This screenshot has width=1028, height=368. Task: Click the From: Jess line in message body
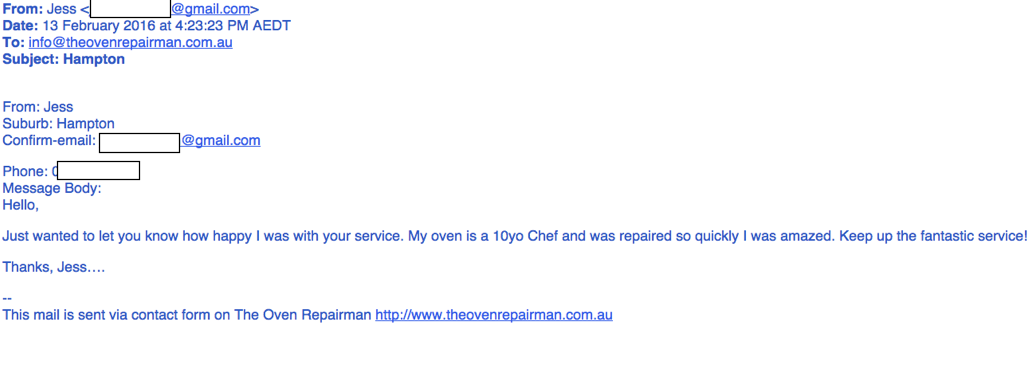tap(38, 107)
